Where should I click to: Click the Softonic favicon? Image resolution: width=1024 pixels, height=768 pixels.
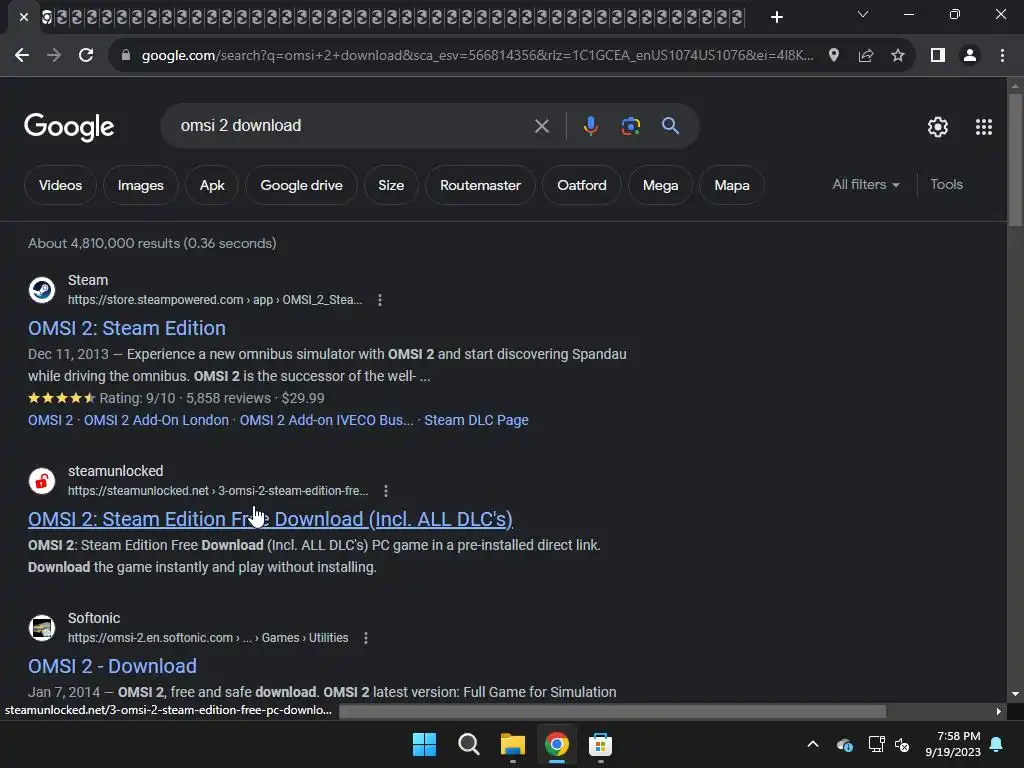[x=42, y=628]
